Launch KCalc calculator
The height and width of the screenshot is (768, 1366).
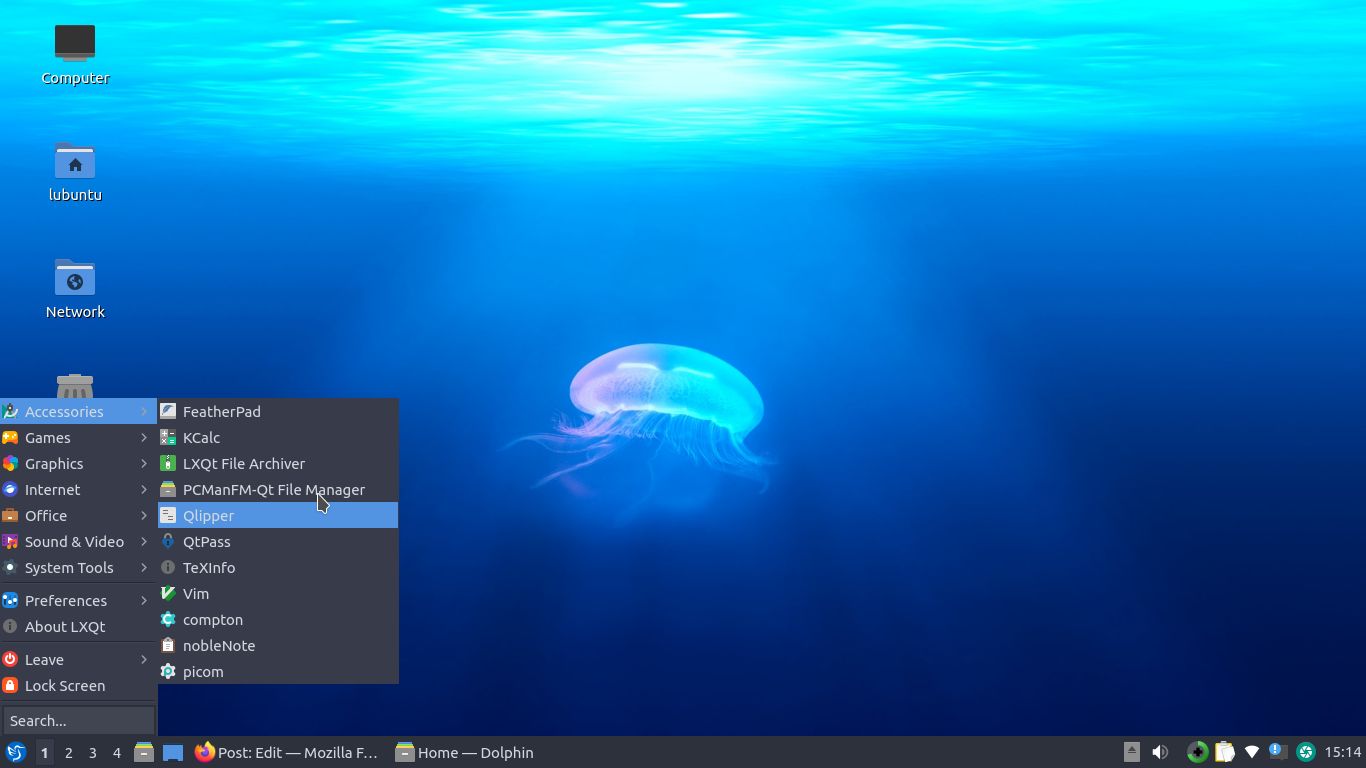[278, 437]
